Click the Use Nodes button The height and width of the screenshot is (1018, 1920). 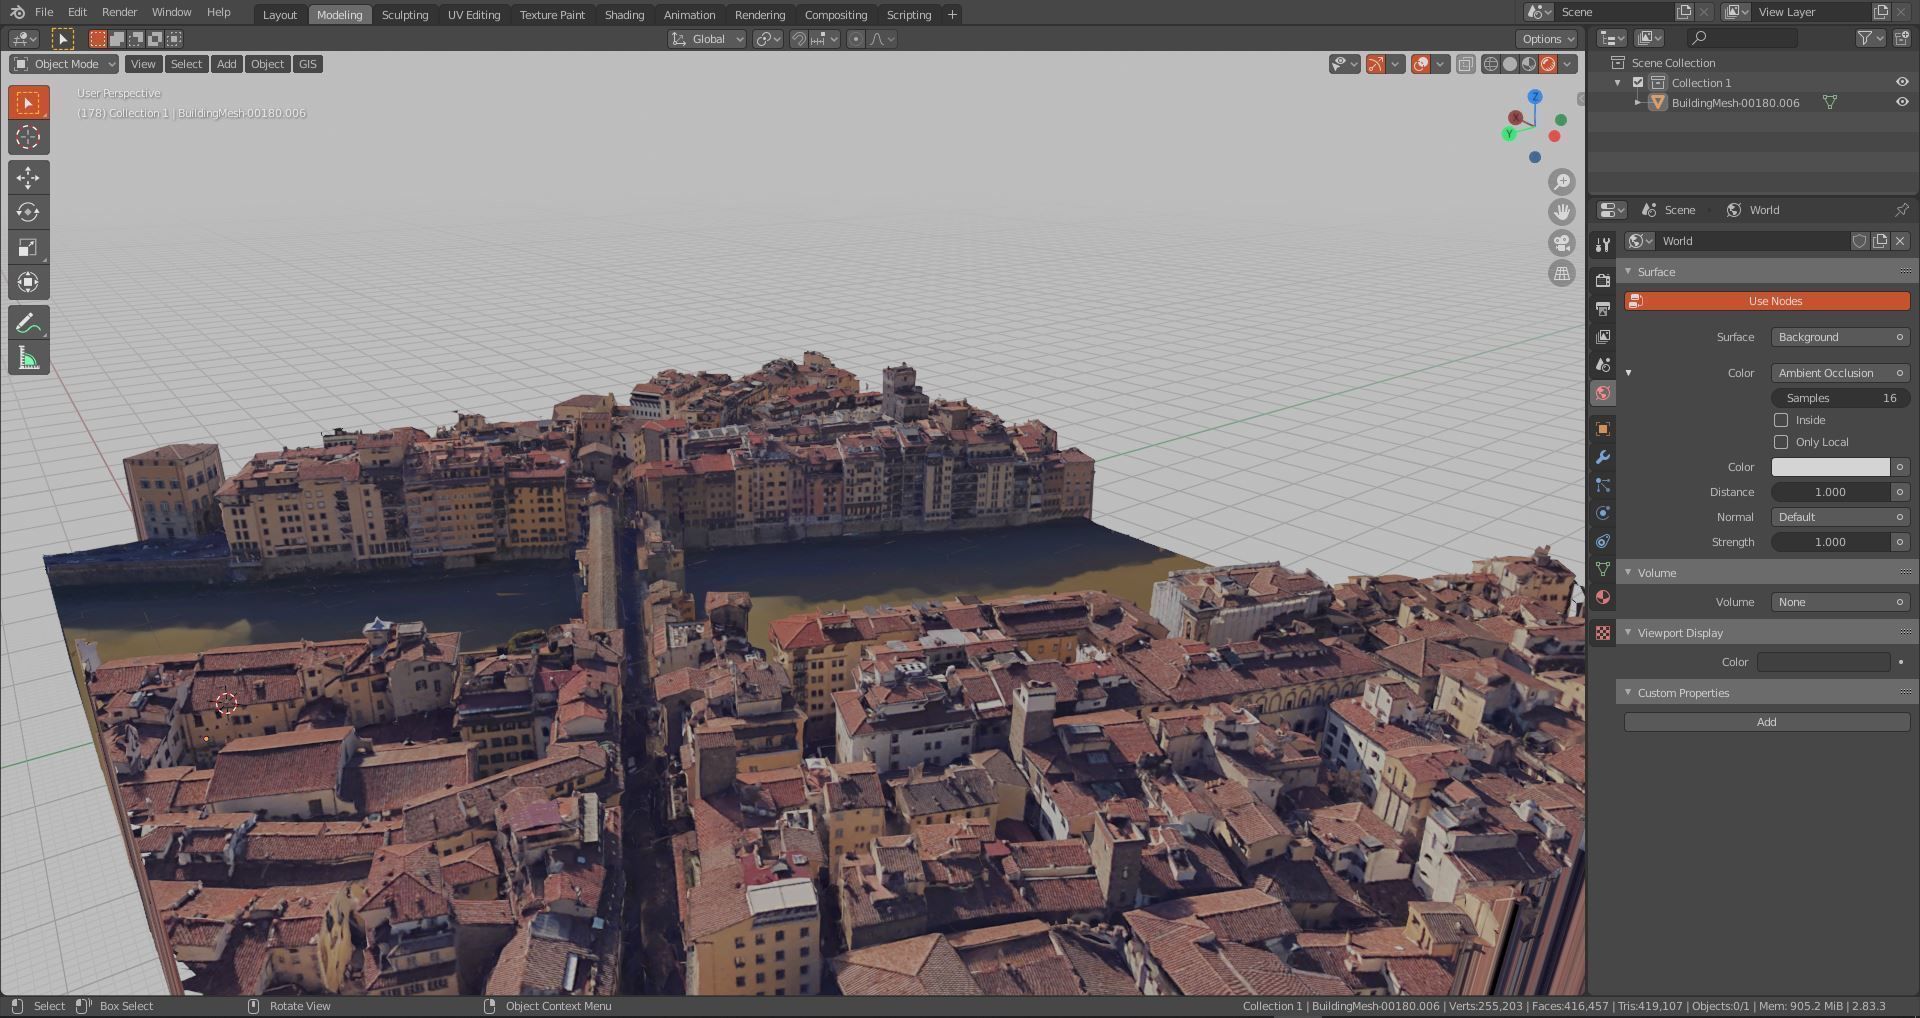click(x=1767, y=301)
